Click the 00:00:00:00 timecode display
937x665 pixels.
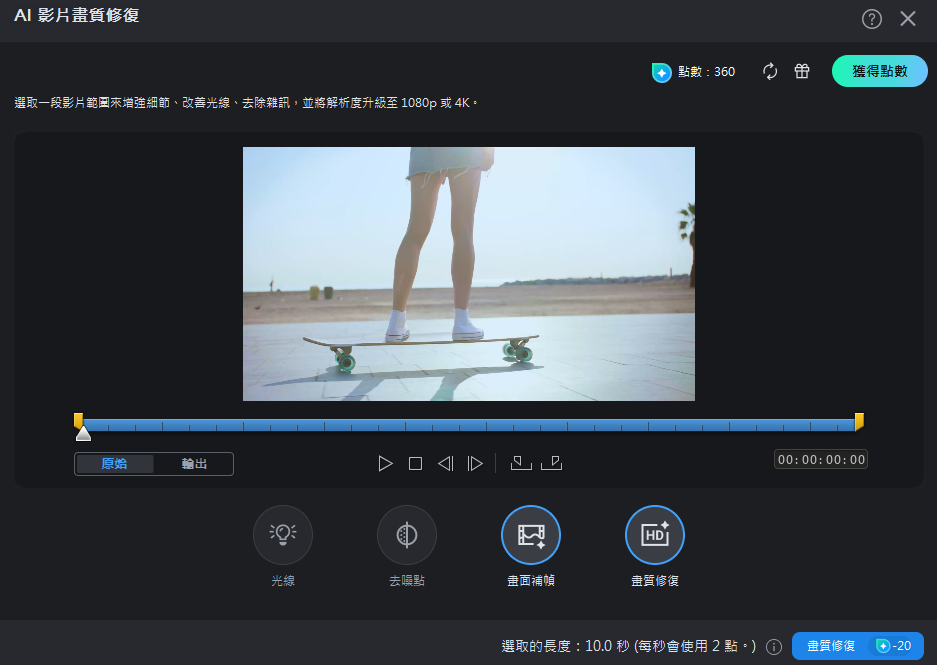[820, 459]
